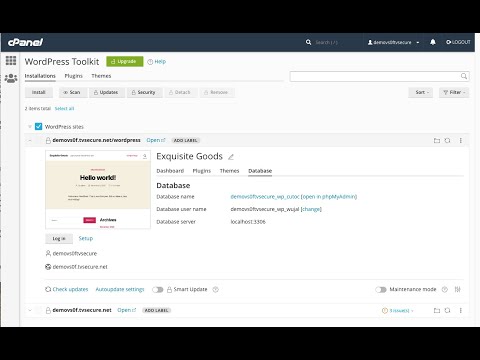Click the lock icon beside demovs0f.tvsecure.net
The height and width of the screenshot is (360, 480).
48,310
